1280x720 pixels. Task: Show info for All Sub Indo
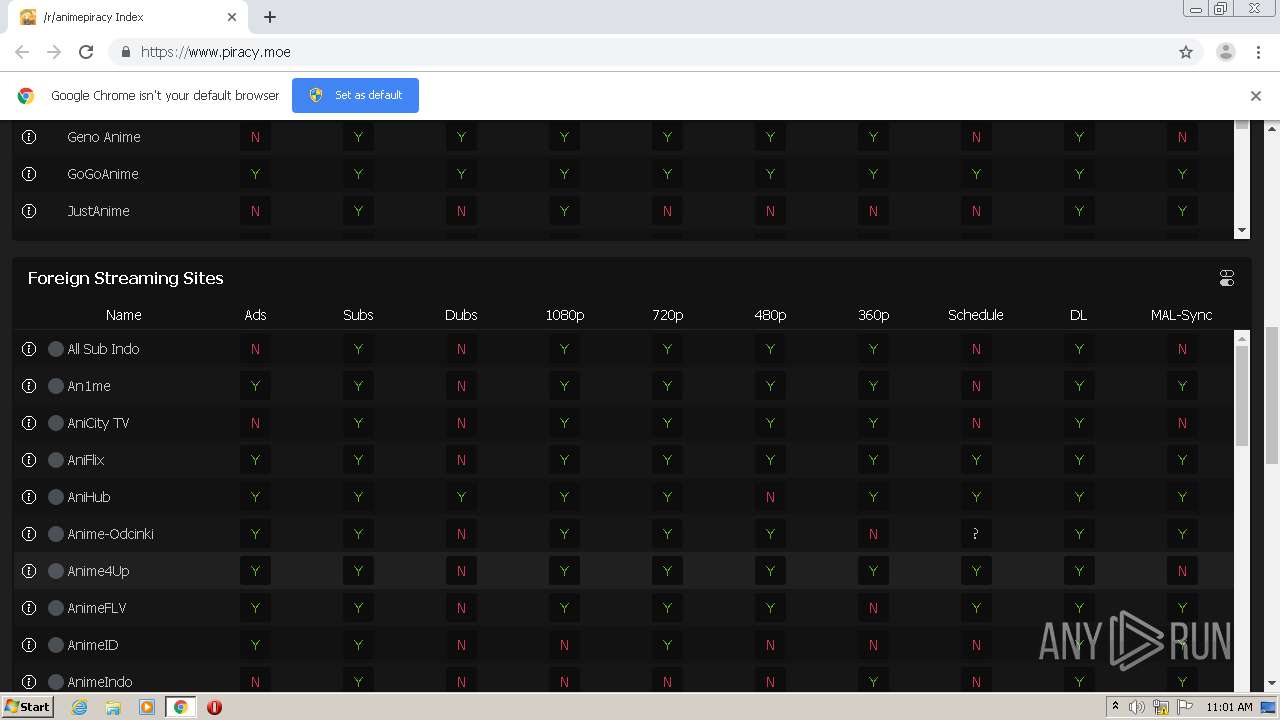click(x=29, y=349)
